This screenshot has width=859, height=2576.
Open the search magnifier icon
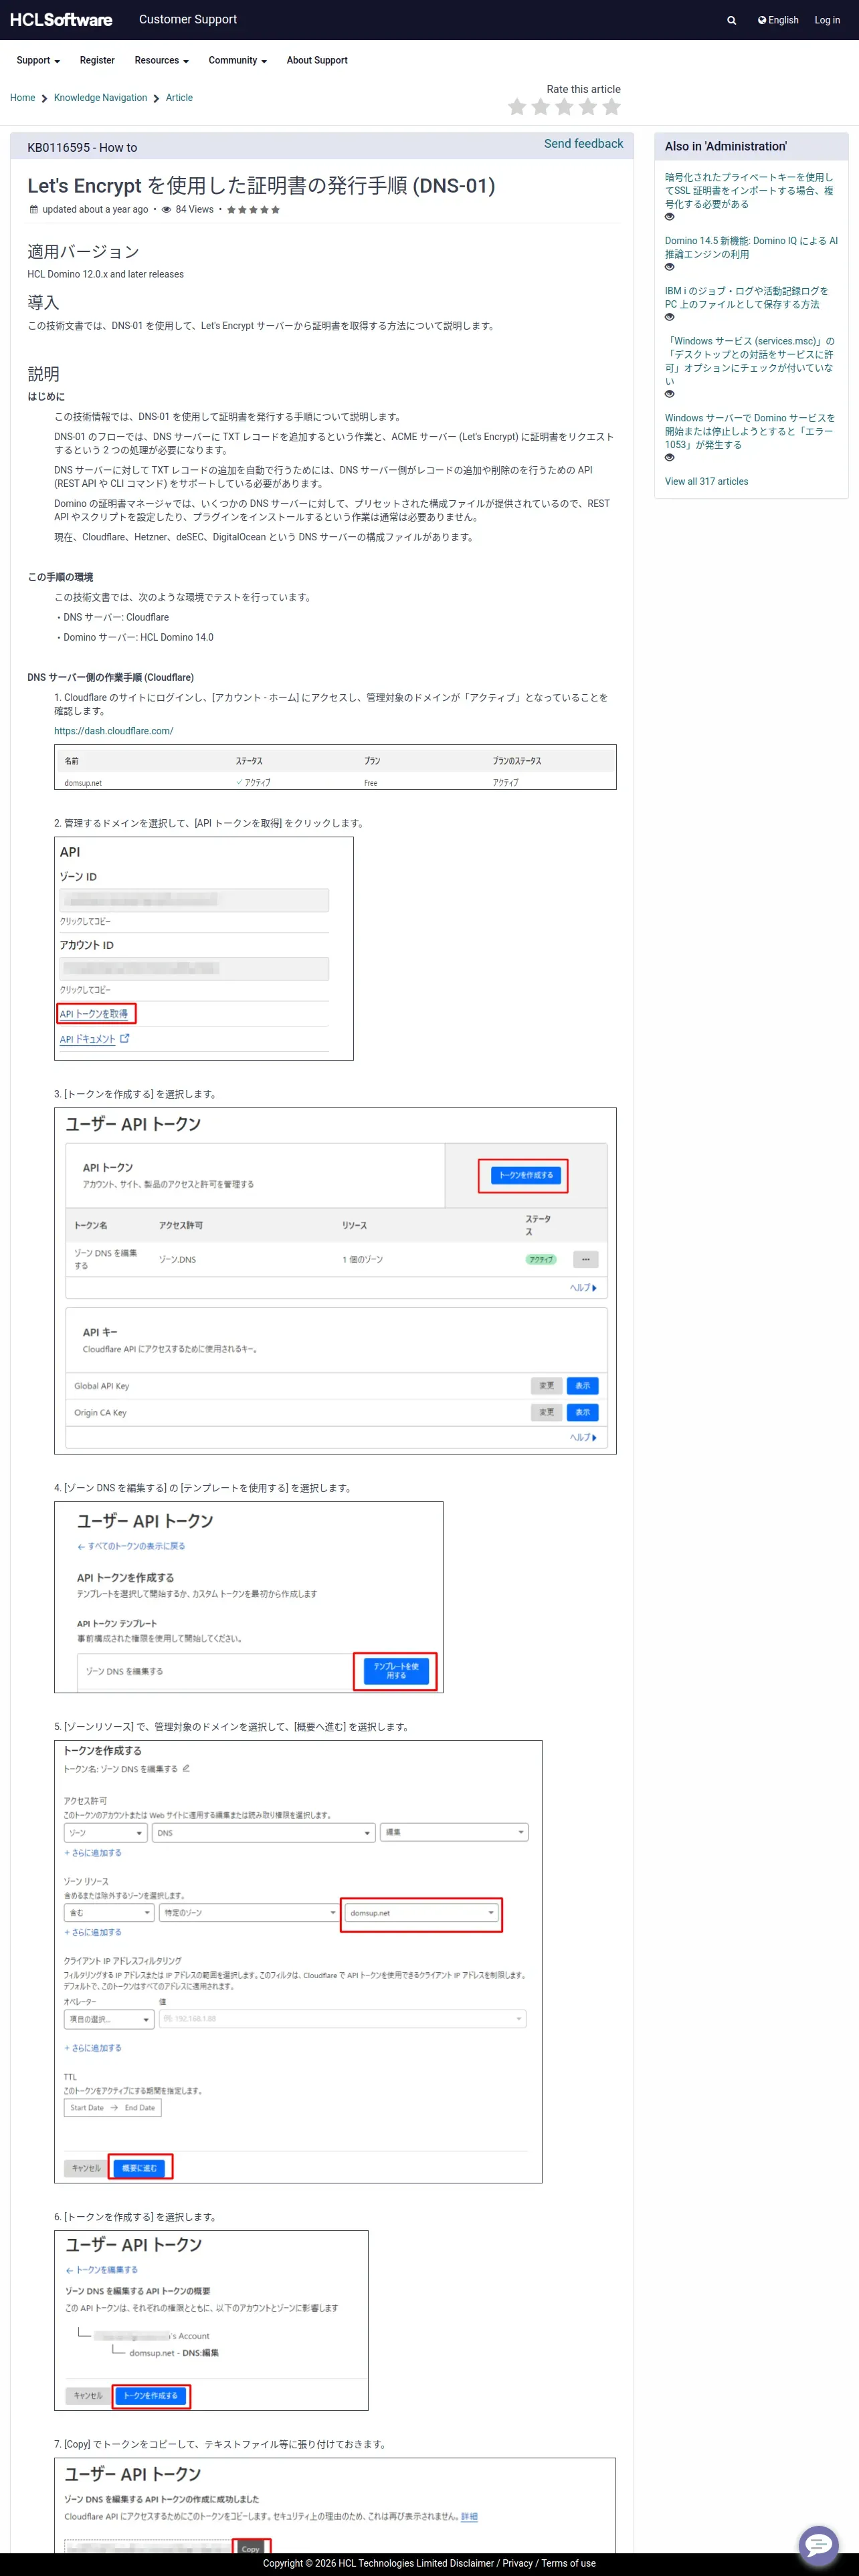pyautogui.click(x=732, y=20)
